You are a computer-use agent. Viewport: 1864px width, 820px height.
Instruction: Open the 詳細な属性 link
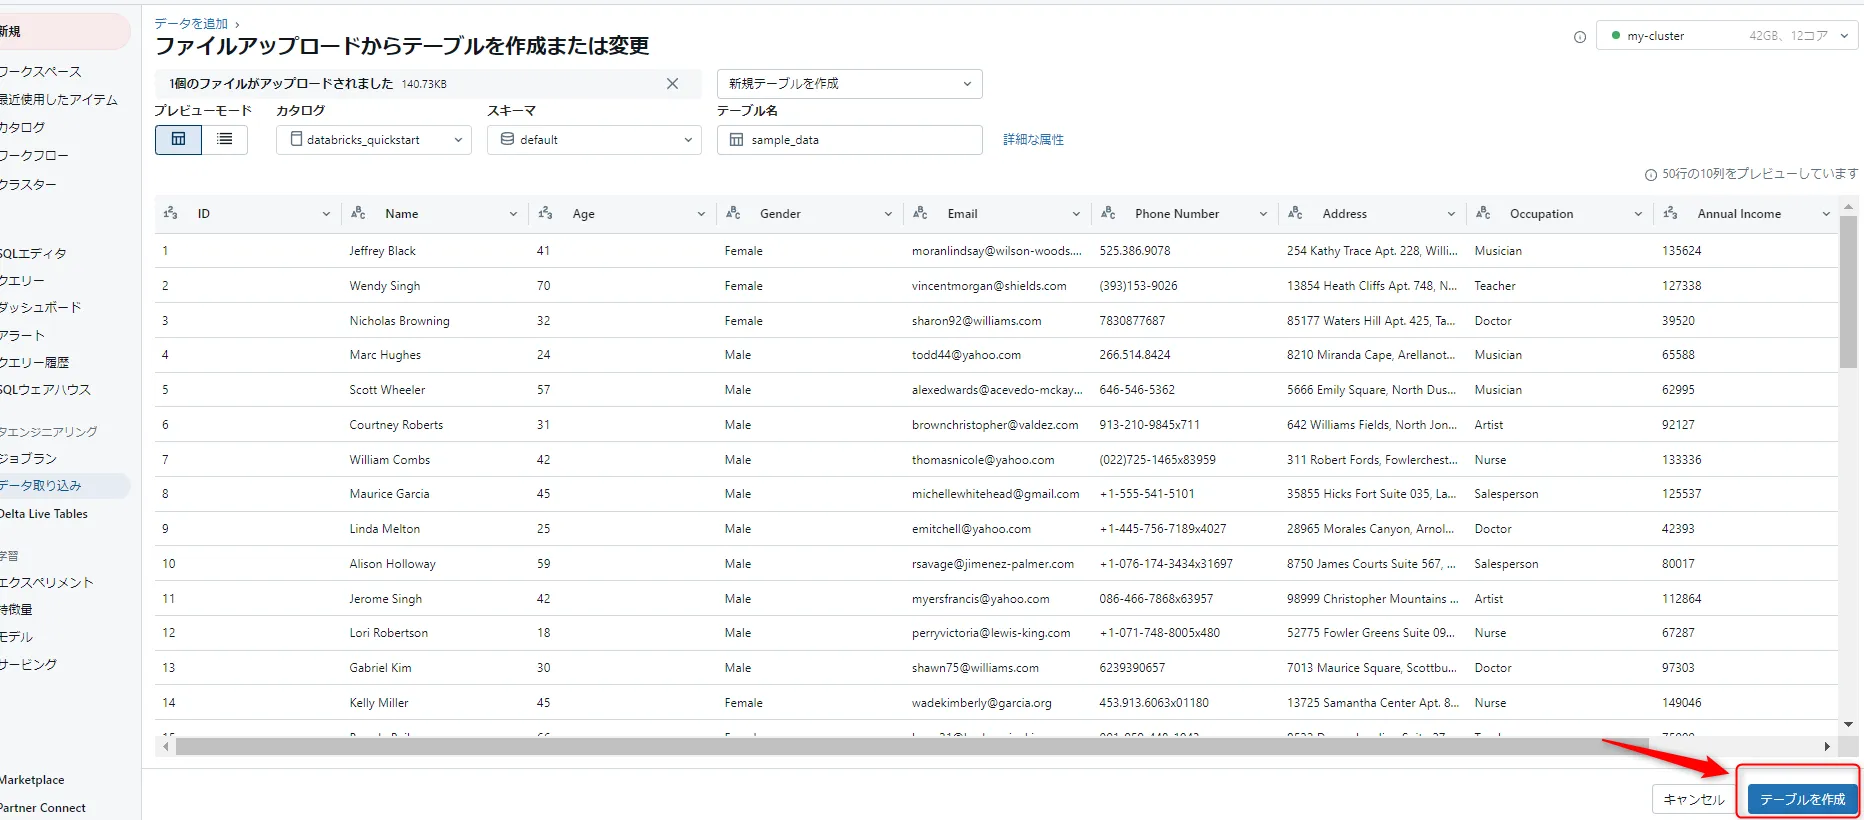pyautogui.click(x=1033, y=140)
